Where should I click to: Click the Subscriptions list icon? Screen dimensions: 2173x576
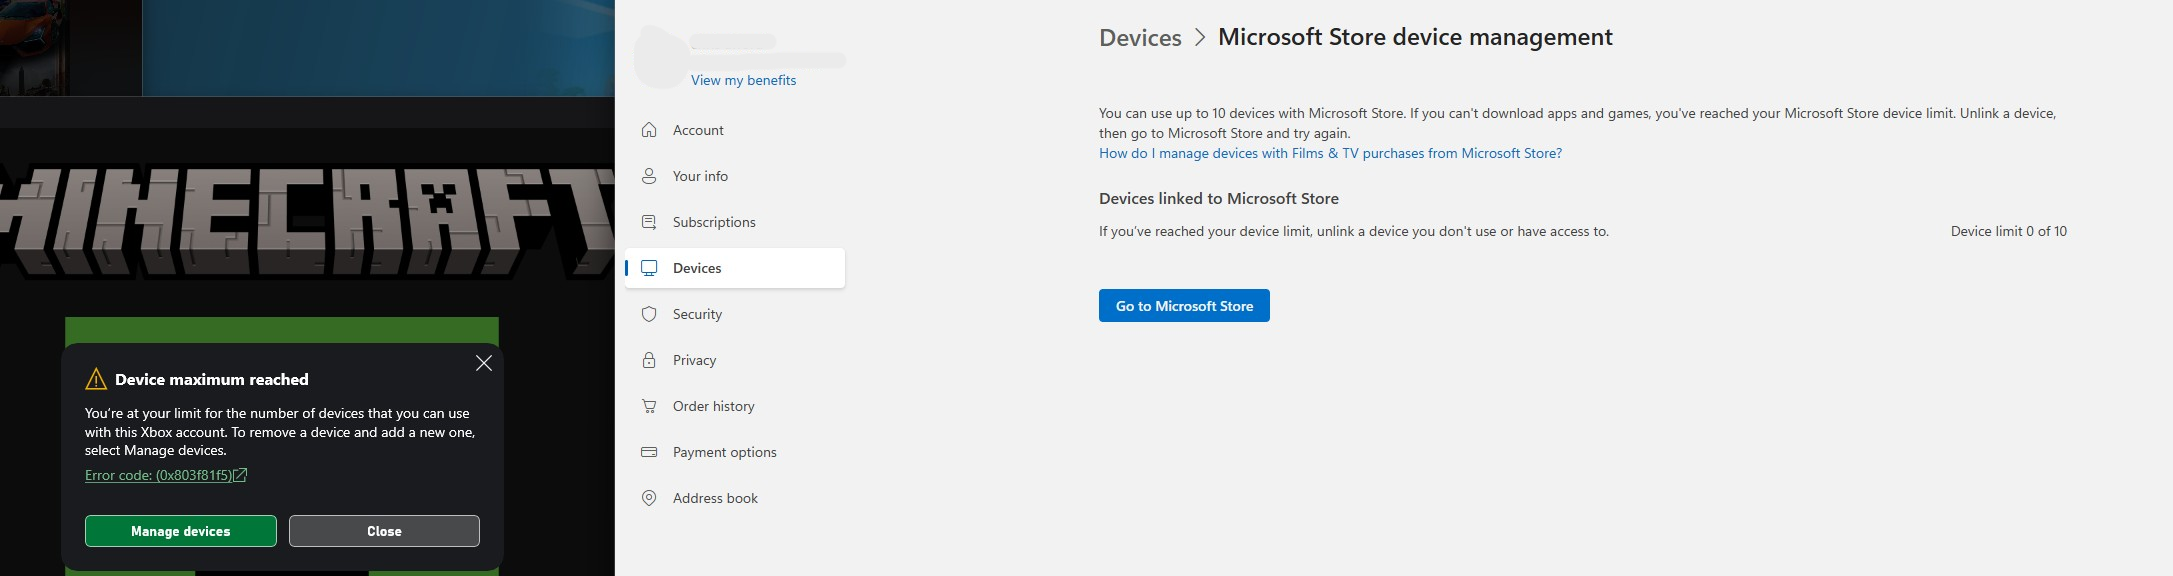pyautogui.click(x=649, y=222)
